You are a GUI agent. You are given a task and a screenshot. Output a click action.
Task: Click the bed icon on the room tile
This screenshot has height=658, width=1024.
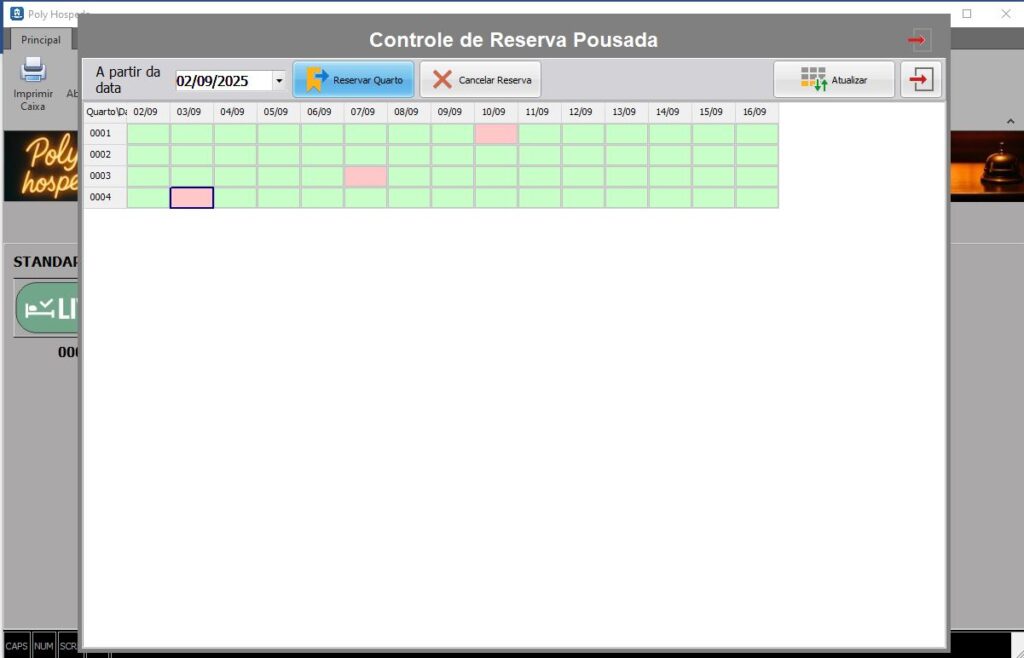click(40, 308)
